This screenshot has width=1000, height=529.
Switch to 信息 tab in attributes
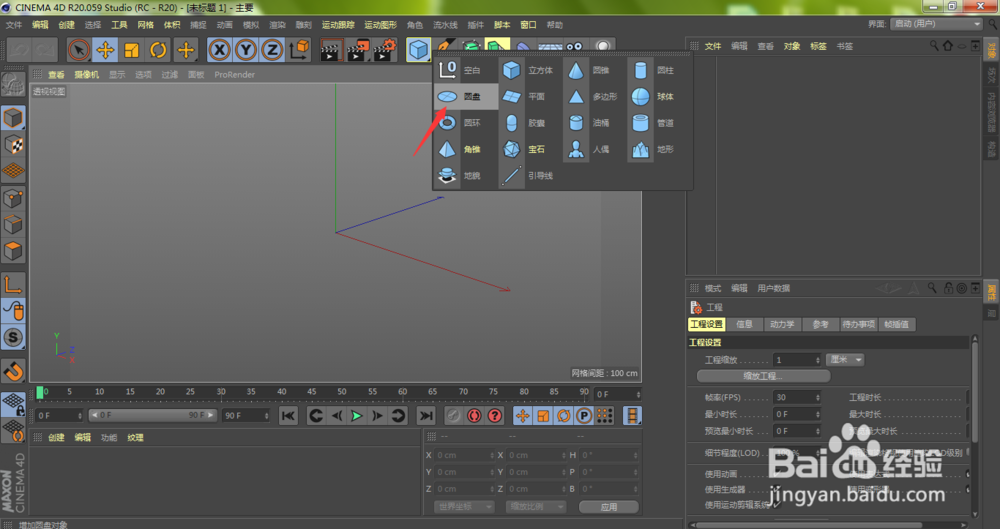coord(744,324)
